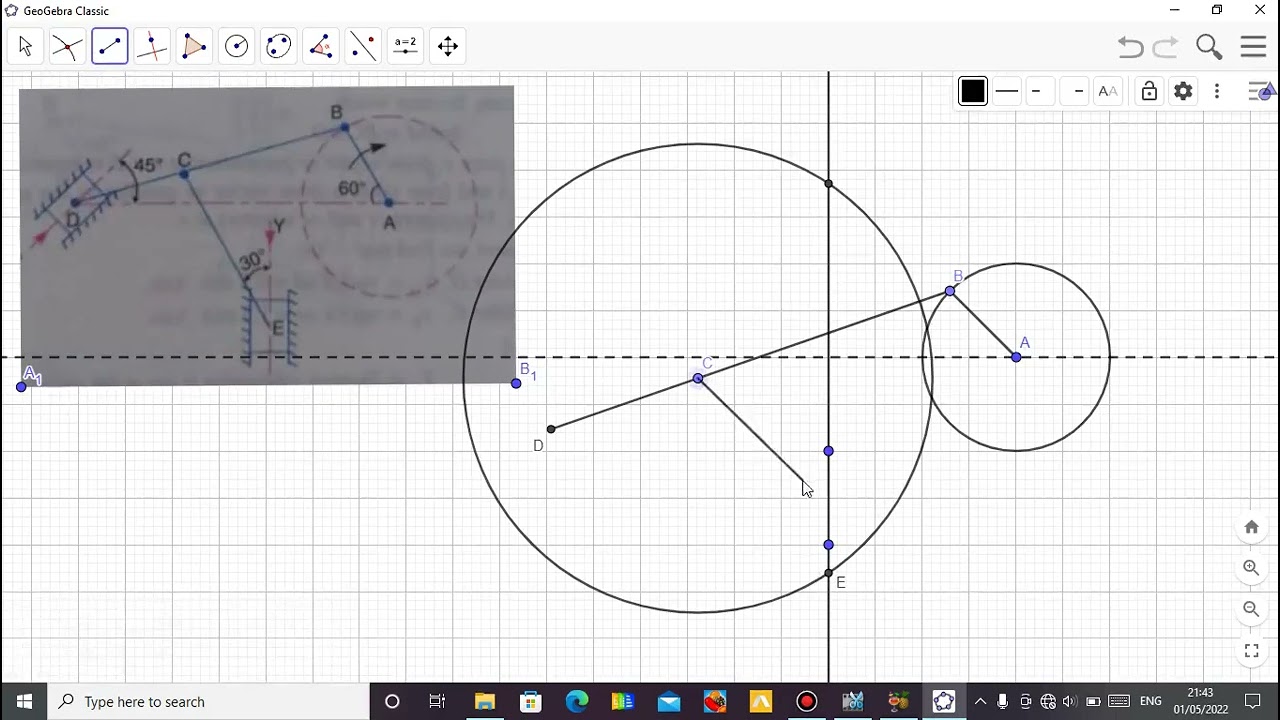Open the Windows notification center

point(1253,701)
